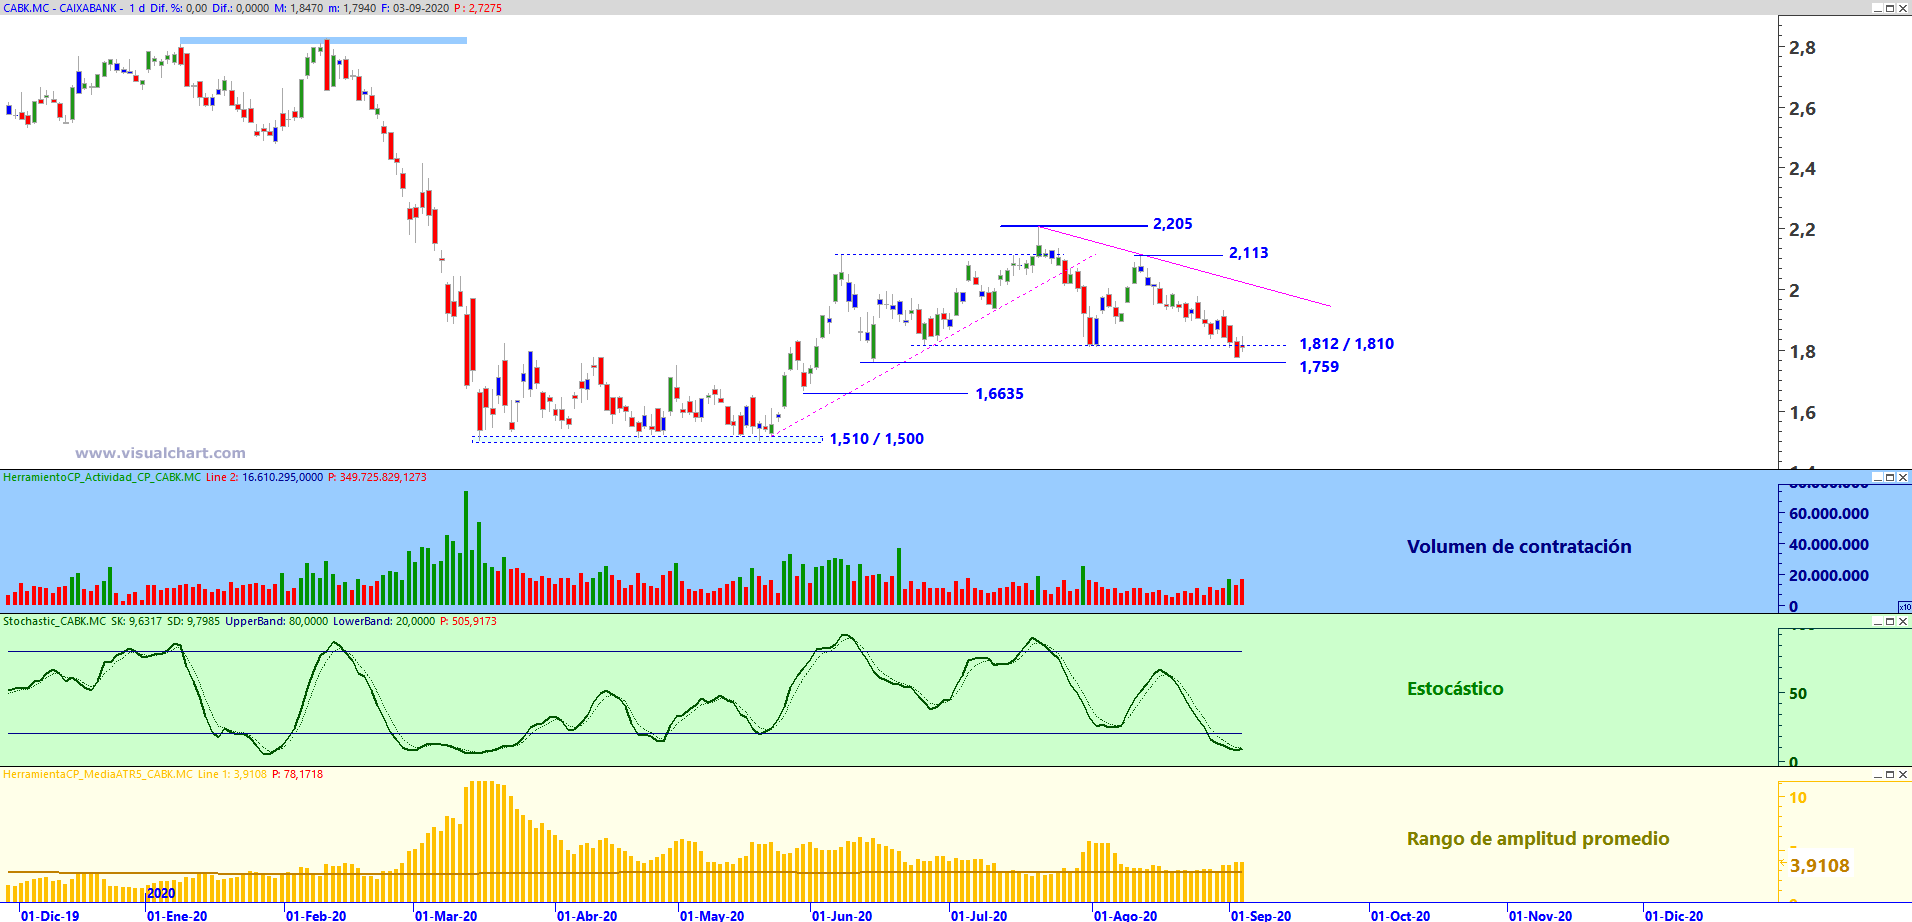Minimize the Stochastic indicator panel

coord(1877,622)
